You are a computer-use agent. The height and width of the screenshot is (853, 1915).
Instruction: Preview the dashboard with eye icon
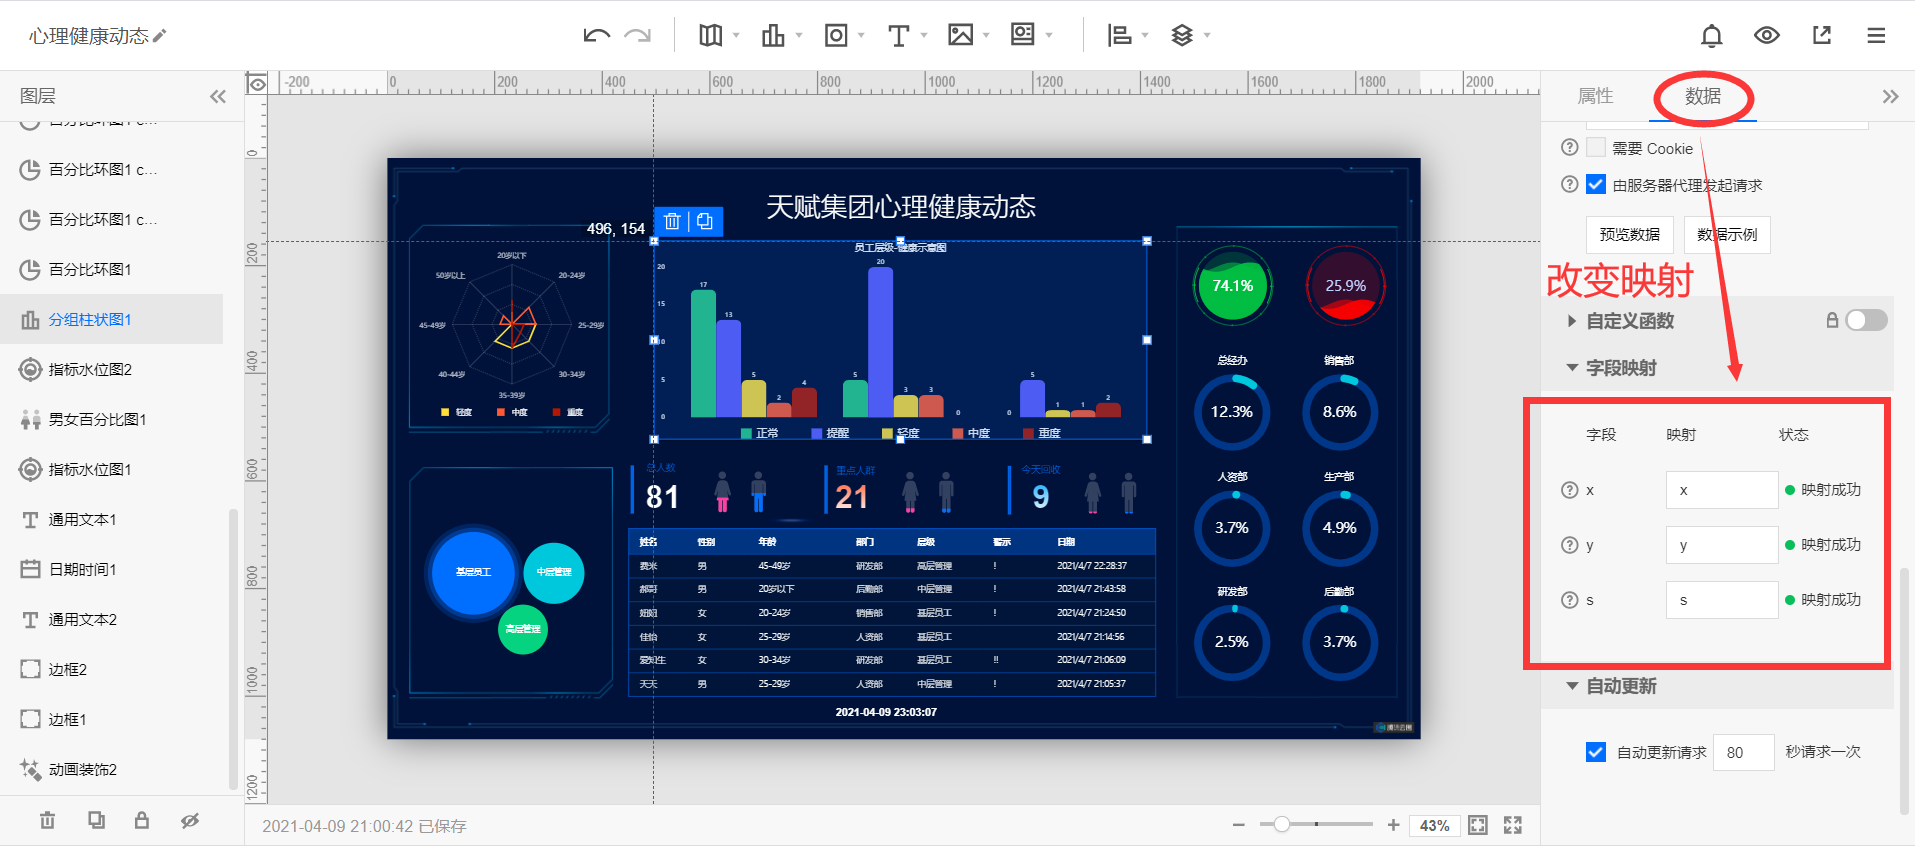click(x=1767, y=35)
